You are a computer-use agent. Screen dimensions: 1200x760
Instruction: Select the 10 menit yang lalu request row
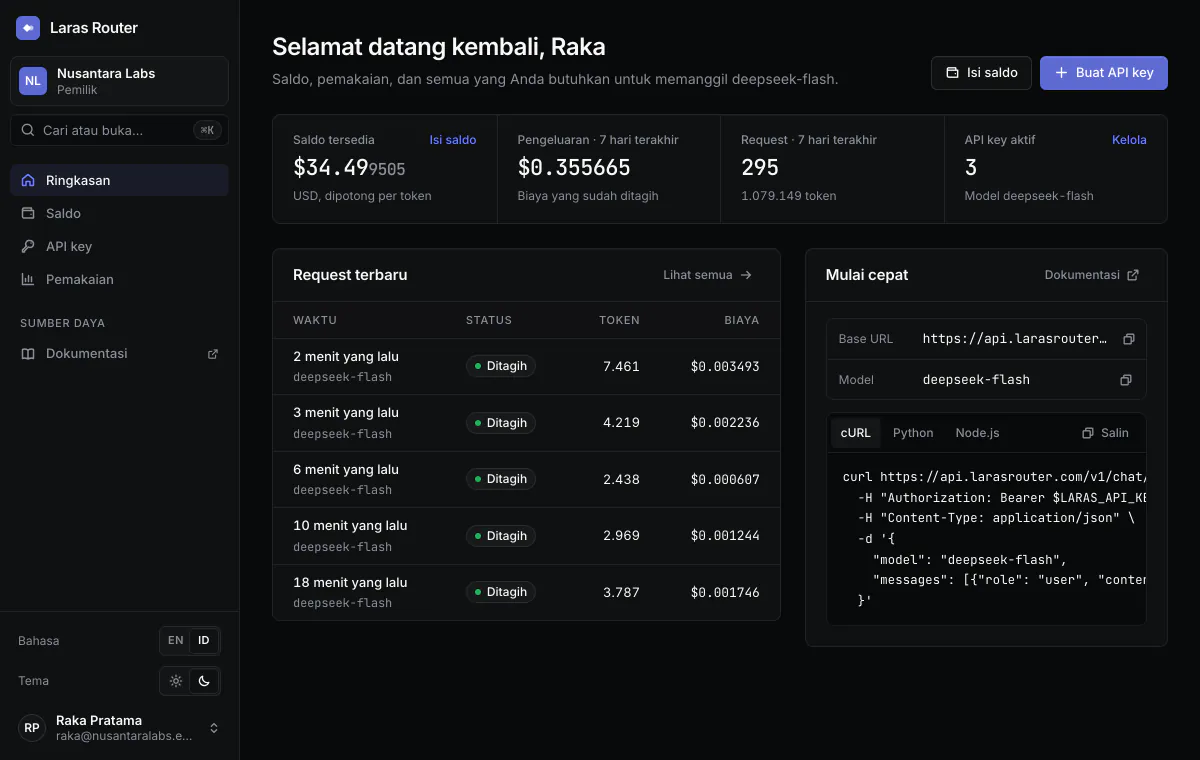click(x=526, y=536)
